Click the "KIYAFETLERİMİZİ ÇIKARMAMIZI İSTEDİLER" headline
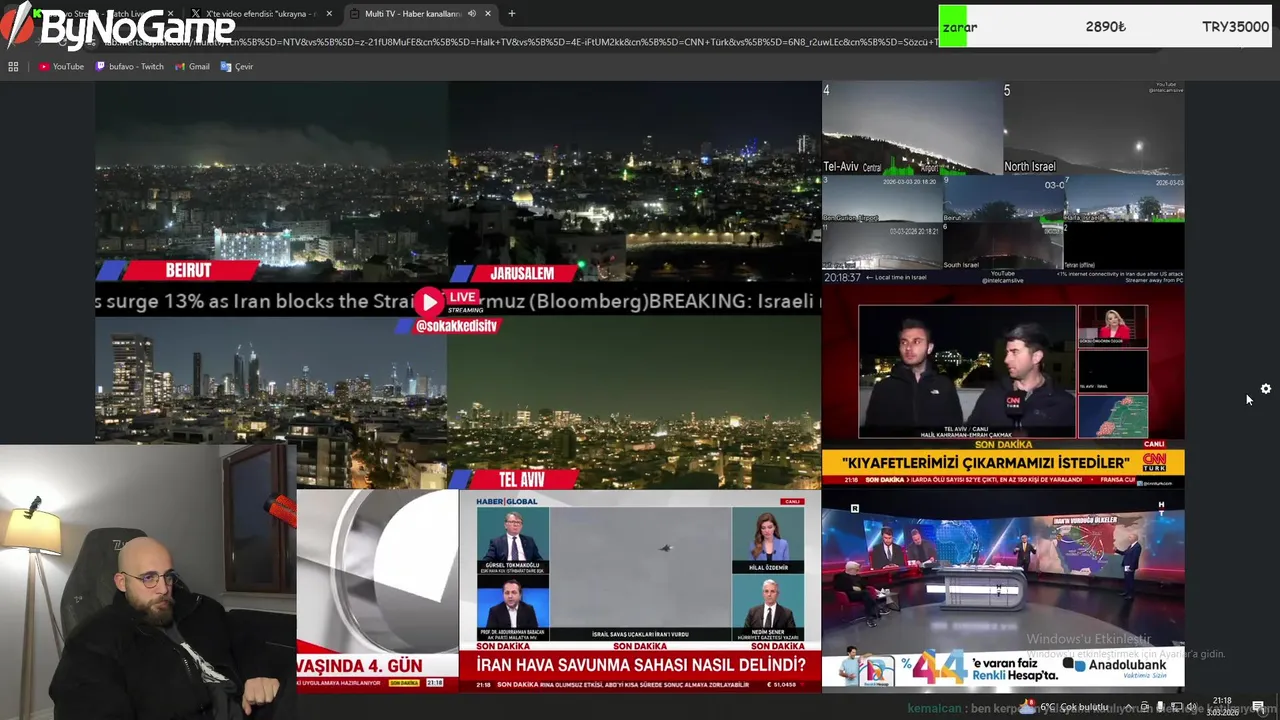Viewport: 1280px width, 720px height. (x=986, y=463)
